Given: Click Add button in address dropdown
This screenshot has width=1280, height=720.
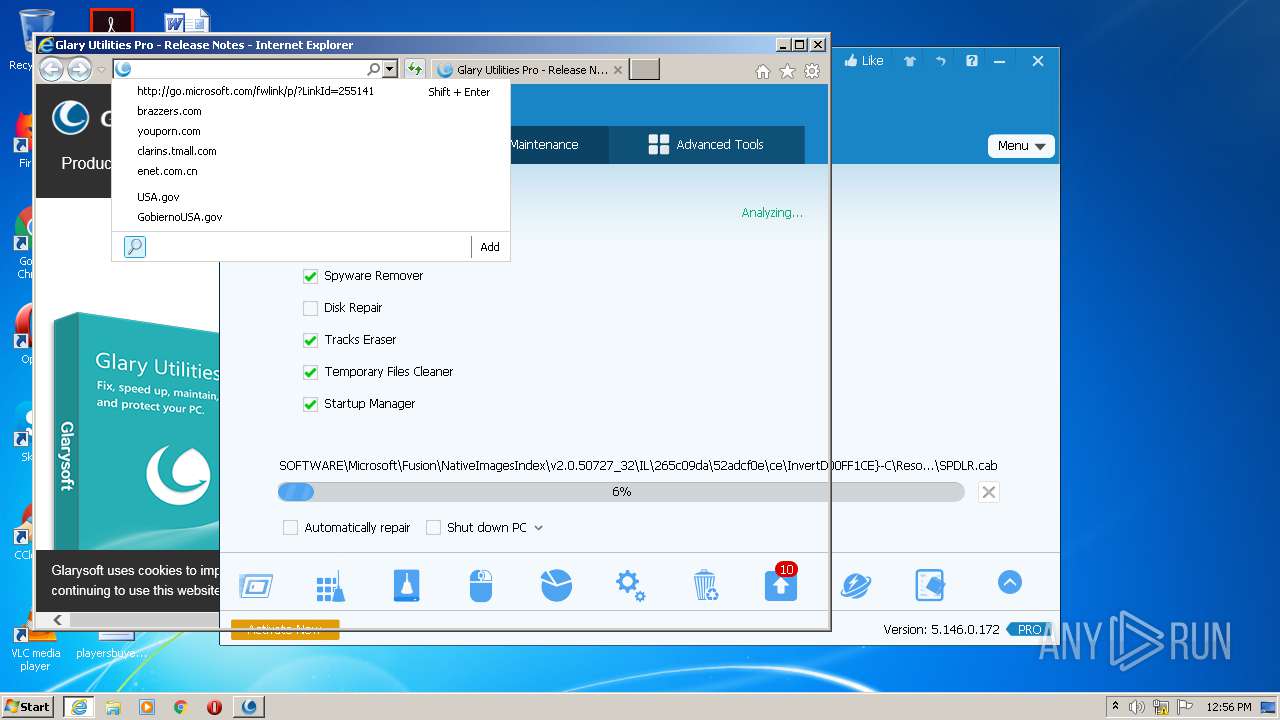Looking at the screenshot, I should (x=490, y=247).
